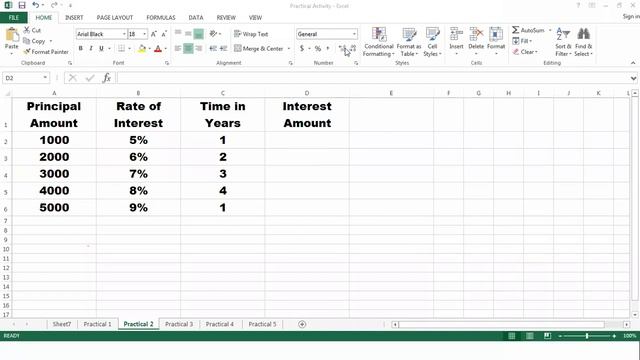Toggle bold formatting
This screenshot has width=640, height=360.
80,49
